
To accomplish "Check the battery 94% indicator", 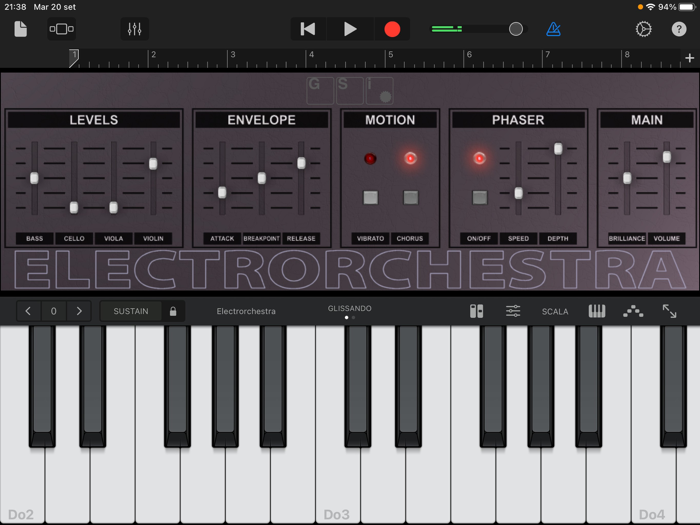I will (676, 7).
